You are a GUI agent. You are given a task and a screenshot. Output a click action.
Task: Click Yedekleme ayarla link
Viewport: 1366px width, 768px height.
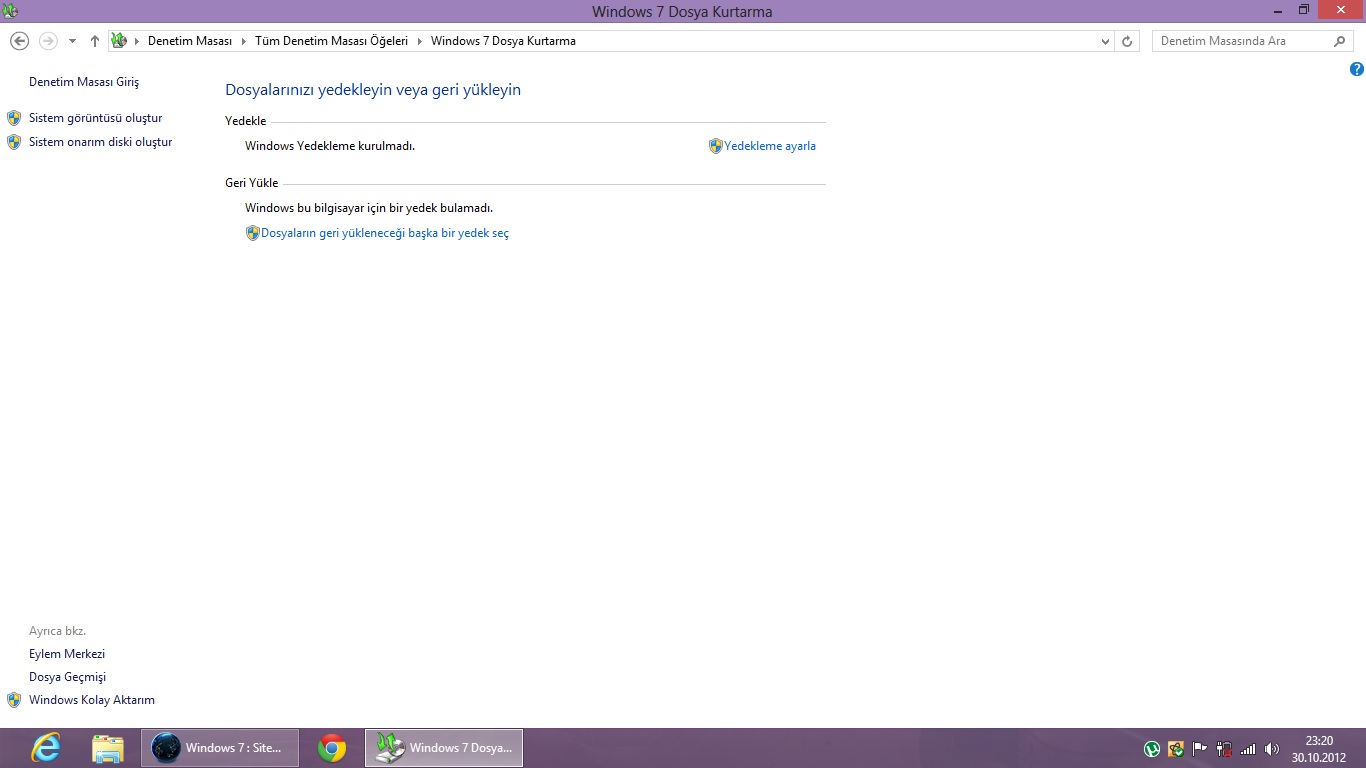770,146
